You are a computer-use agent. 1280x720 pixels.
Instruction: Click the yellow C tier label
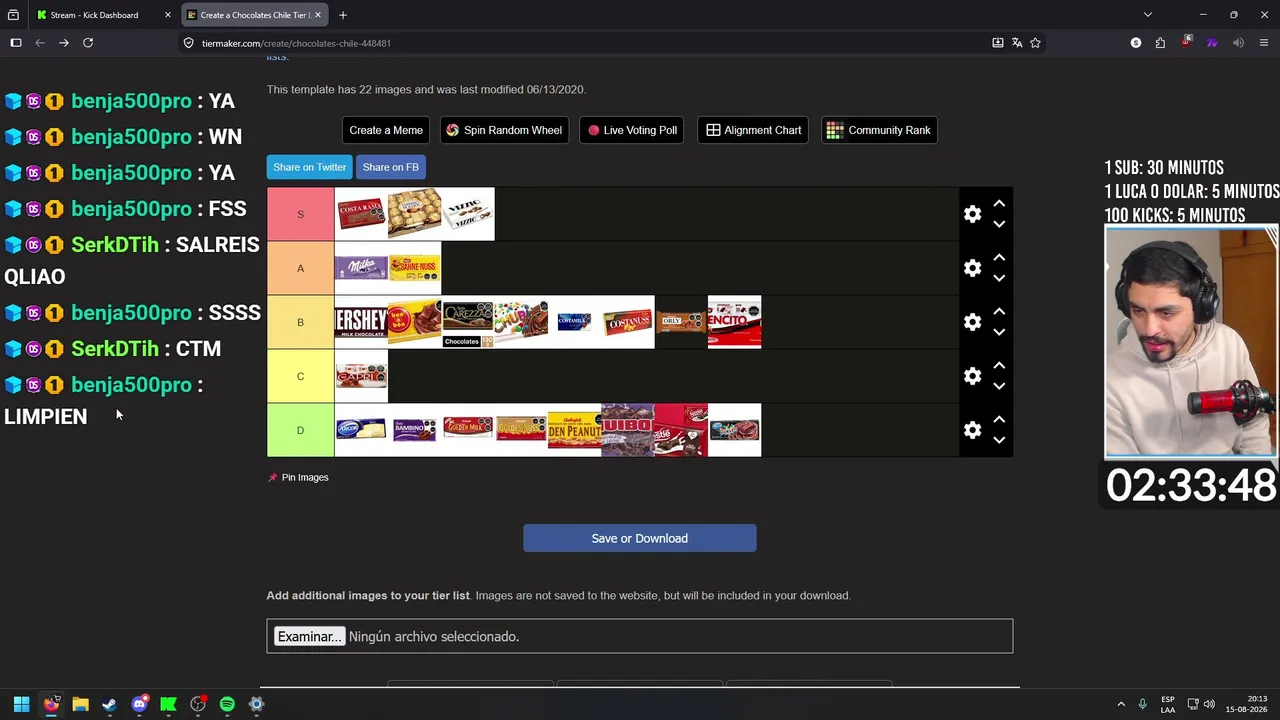(300, 376)
